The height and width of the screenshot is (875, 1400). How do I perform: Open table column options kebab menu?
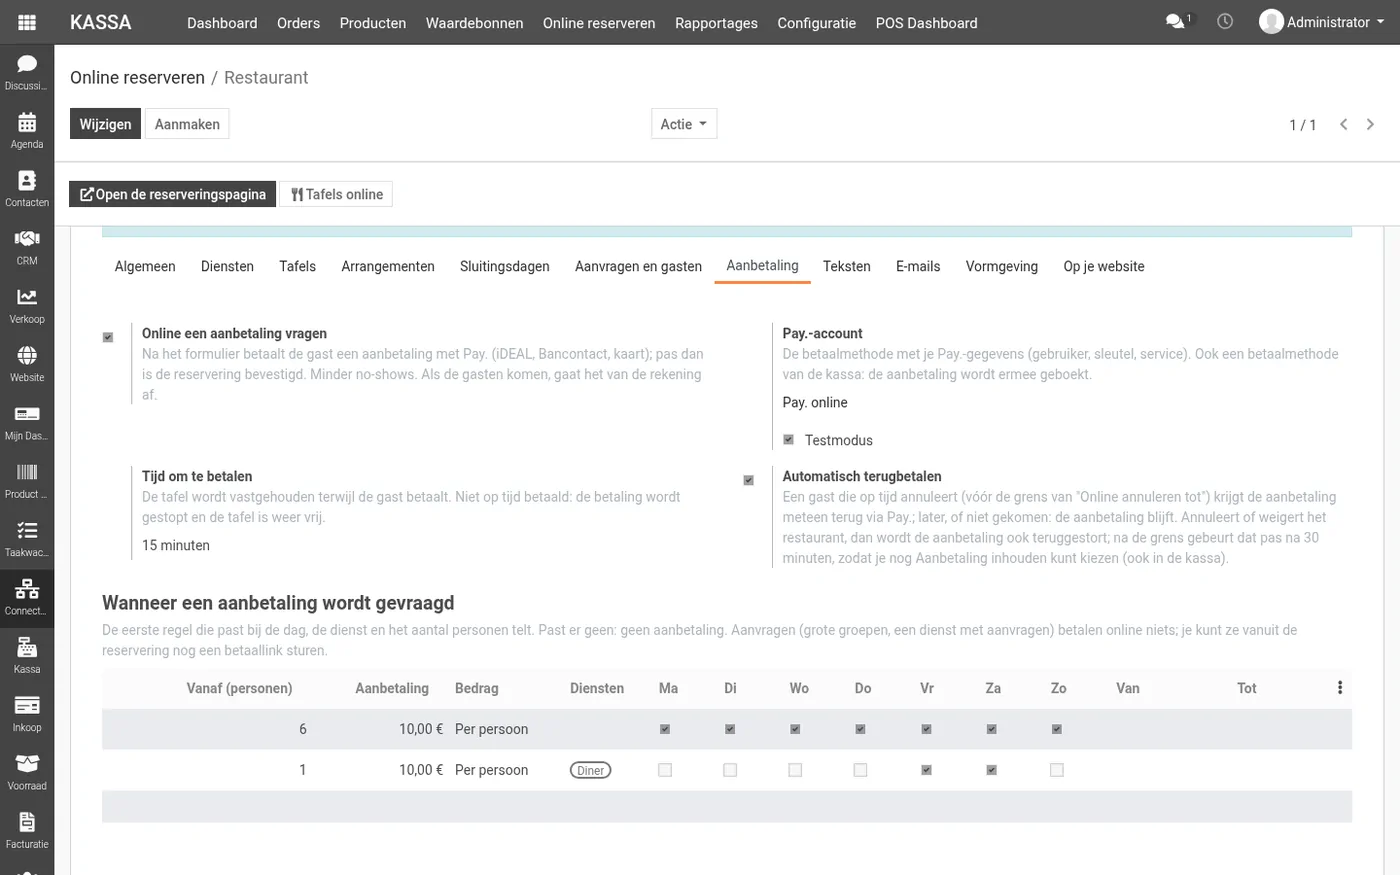pyautogui.click(x=1340, y=688)
